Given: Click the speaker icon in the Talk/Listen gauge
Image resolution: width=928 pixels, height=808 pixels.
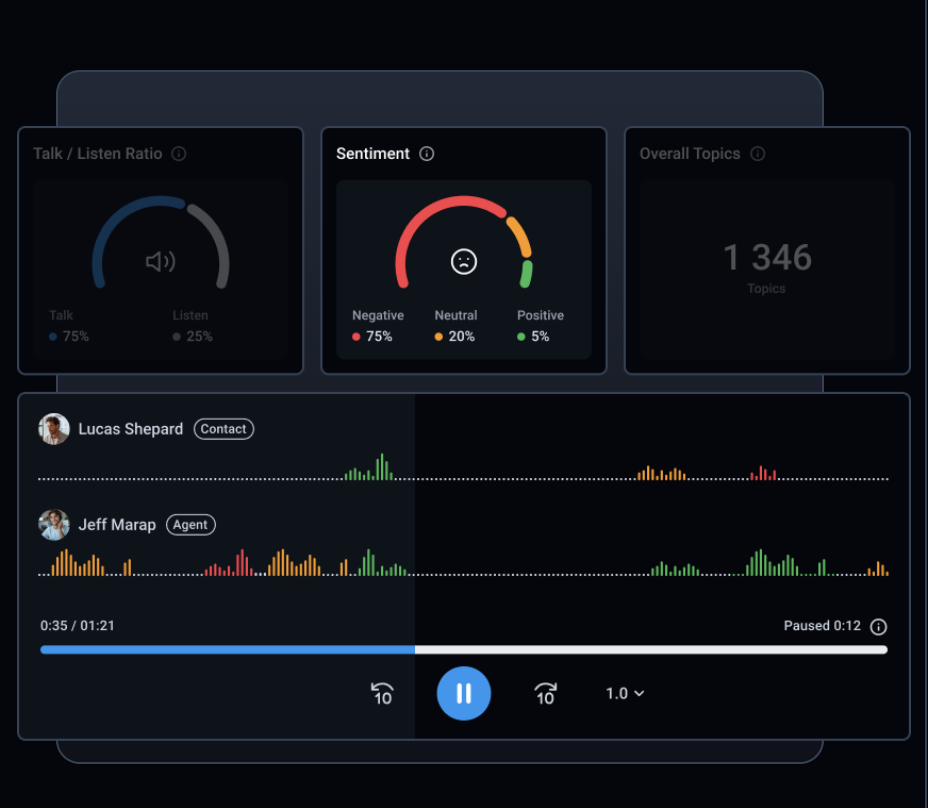Looking at the screenshot, I should click(x=159, y=260).
